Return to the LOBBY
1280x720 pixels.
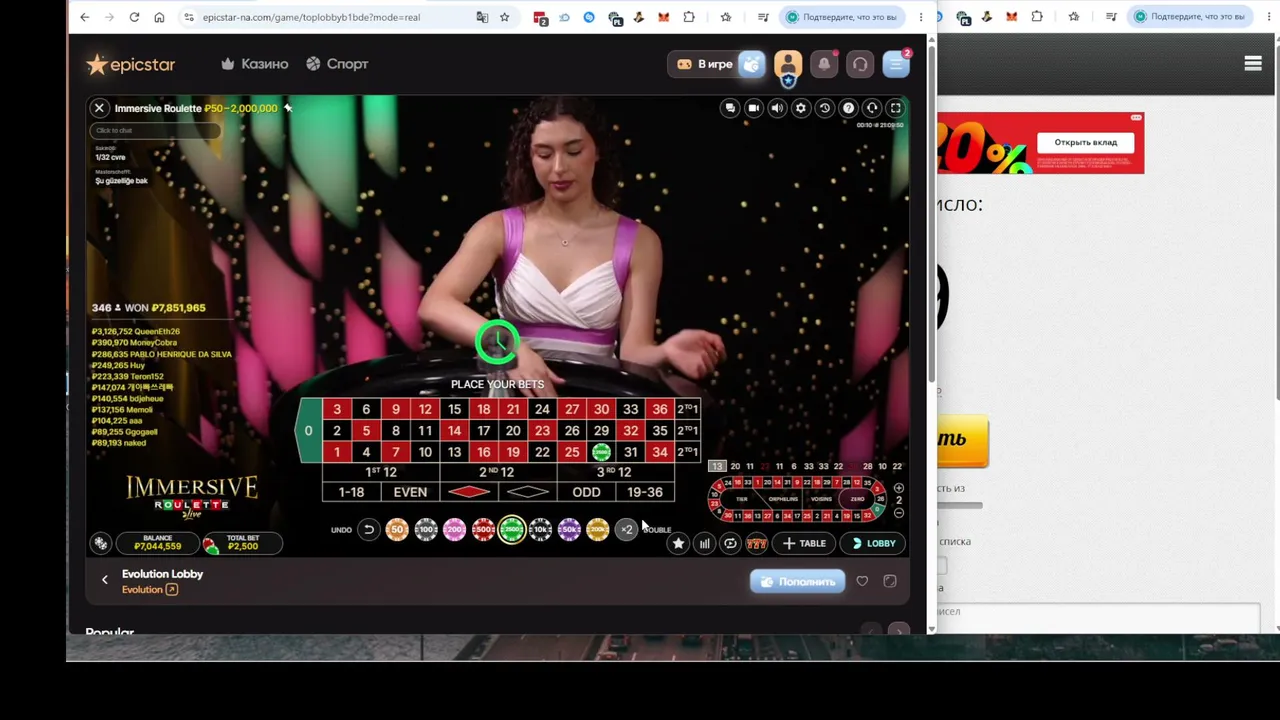coord(874,543)
